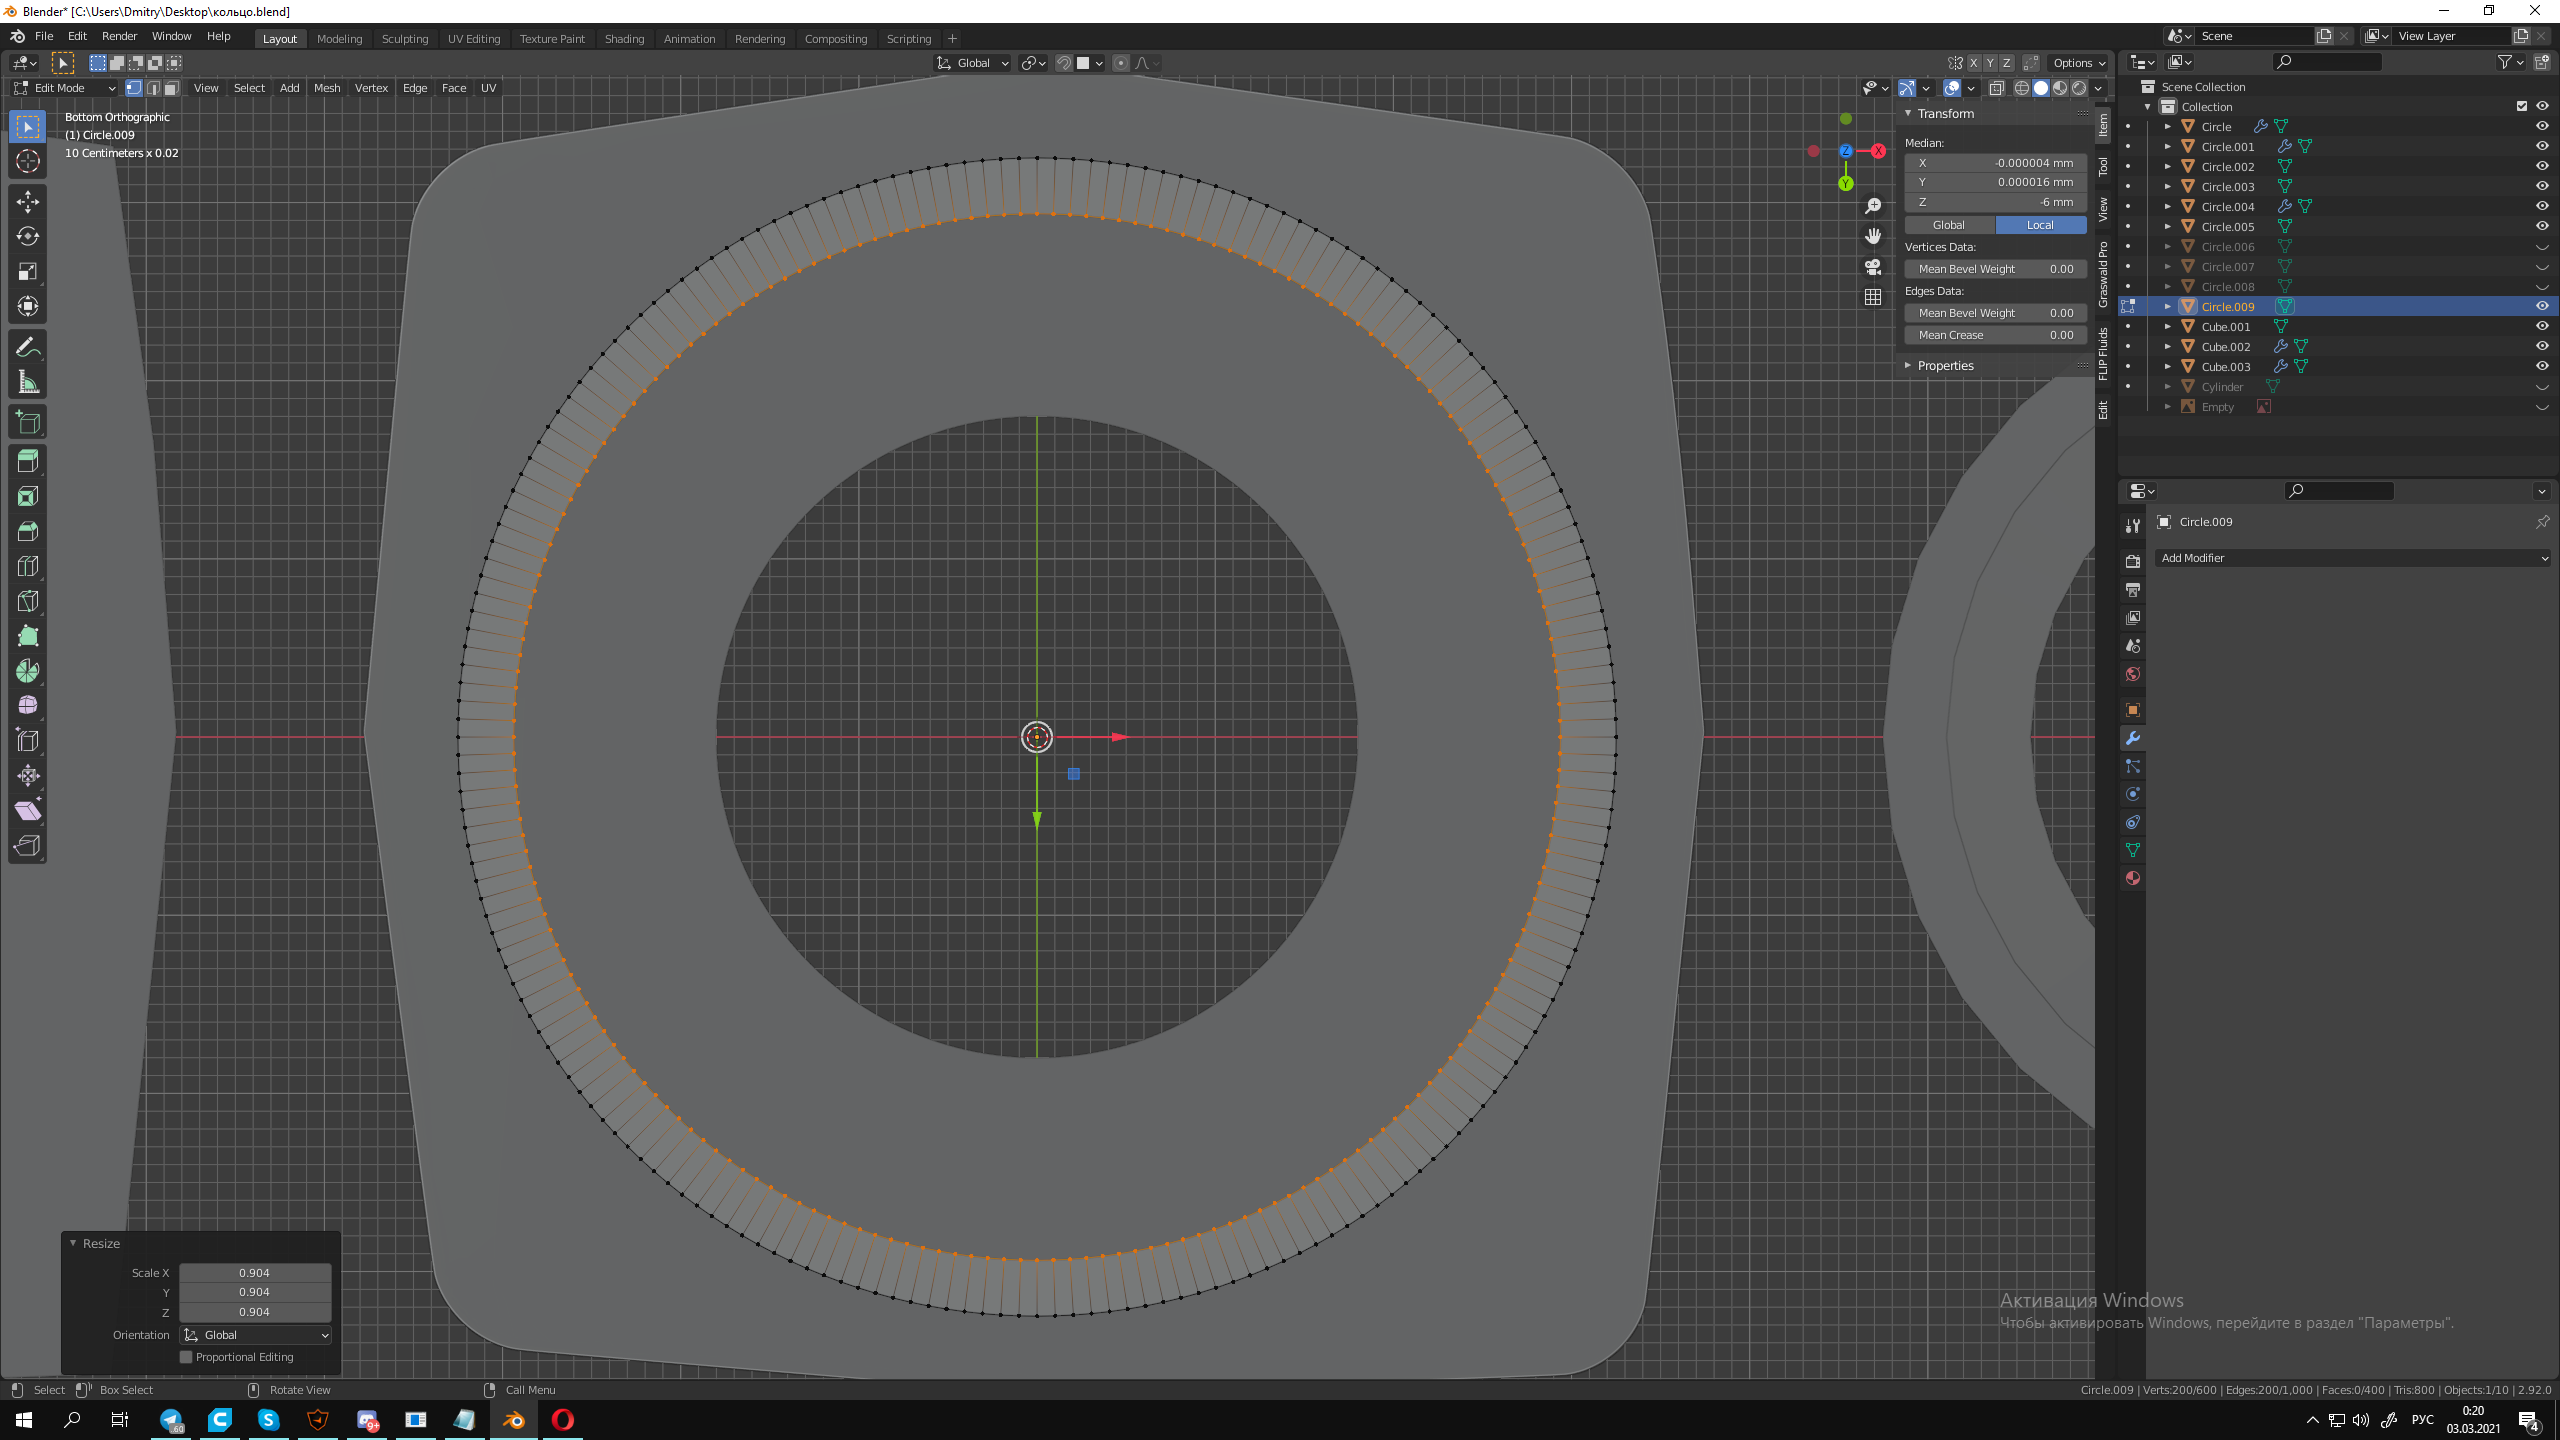Select the Rotate tool
The image size is (2560, 1440).
pos(28,237)
